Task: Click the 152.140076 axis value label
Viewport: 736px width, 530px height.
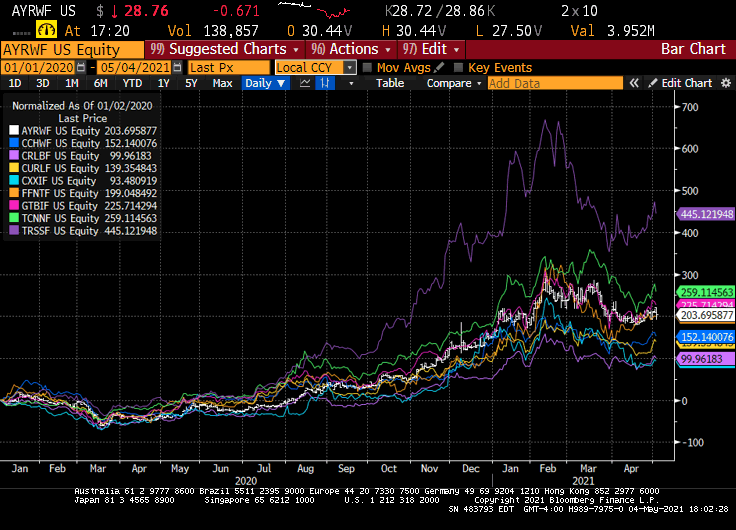Action: click(706, 337)
